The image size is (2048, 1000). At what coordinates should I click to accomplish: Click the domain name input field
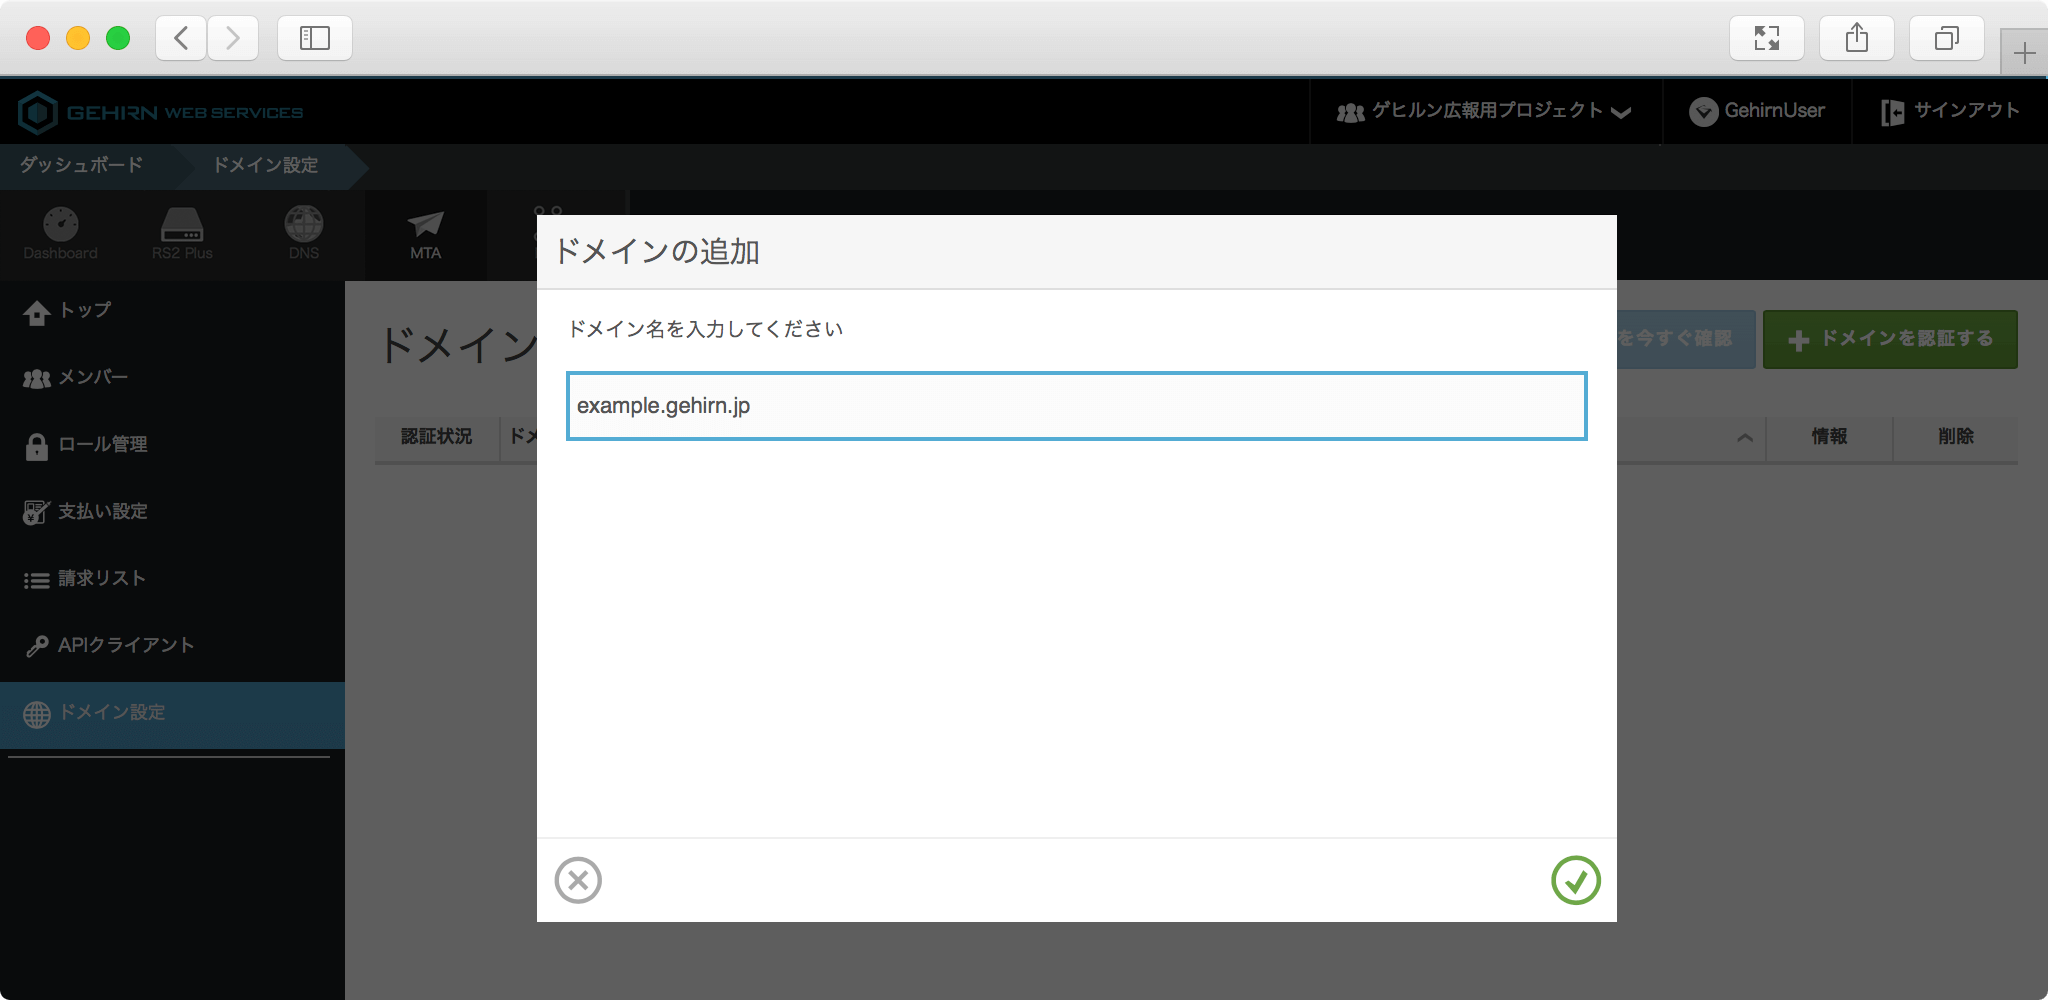coord(1076,406)
